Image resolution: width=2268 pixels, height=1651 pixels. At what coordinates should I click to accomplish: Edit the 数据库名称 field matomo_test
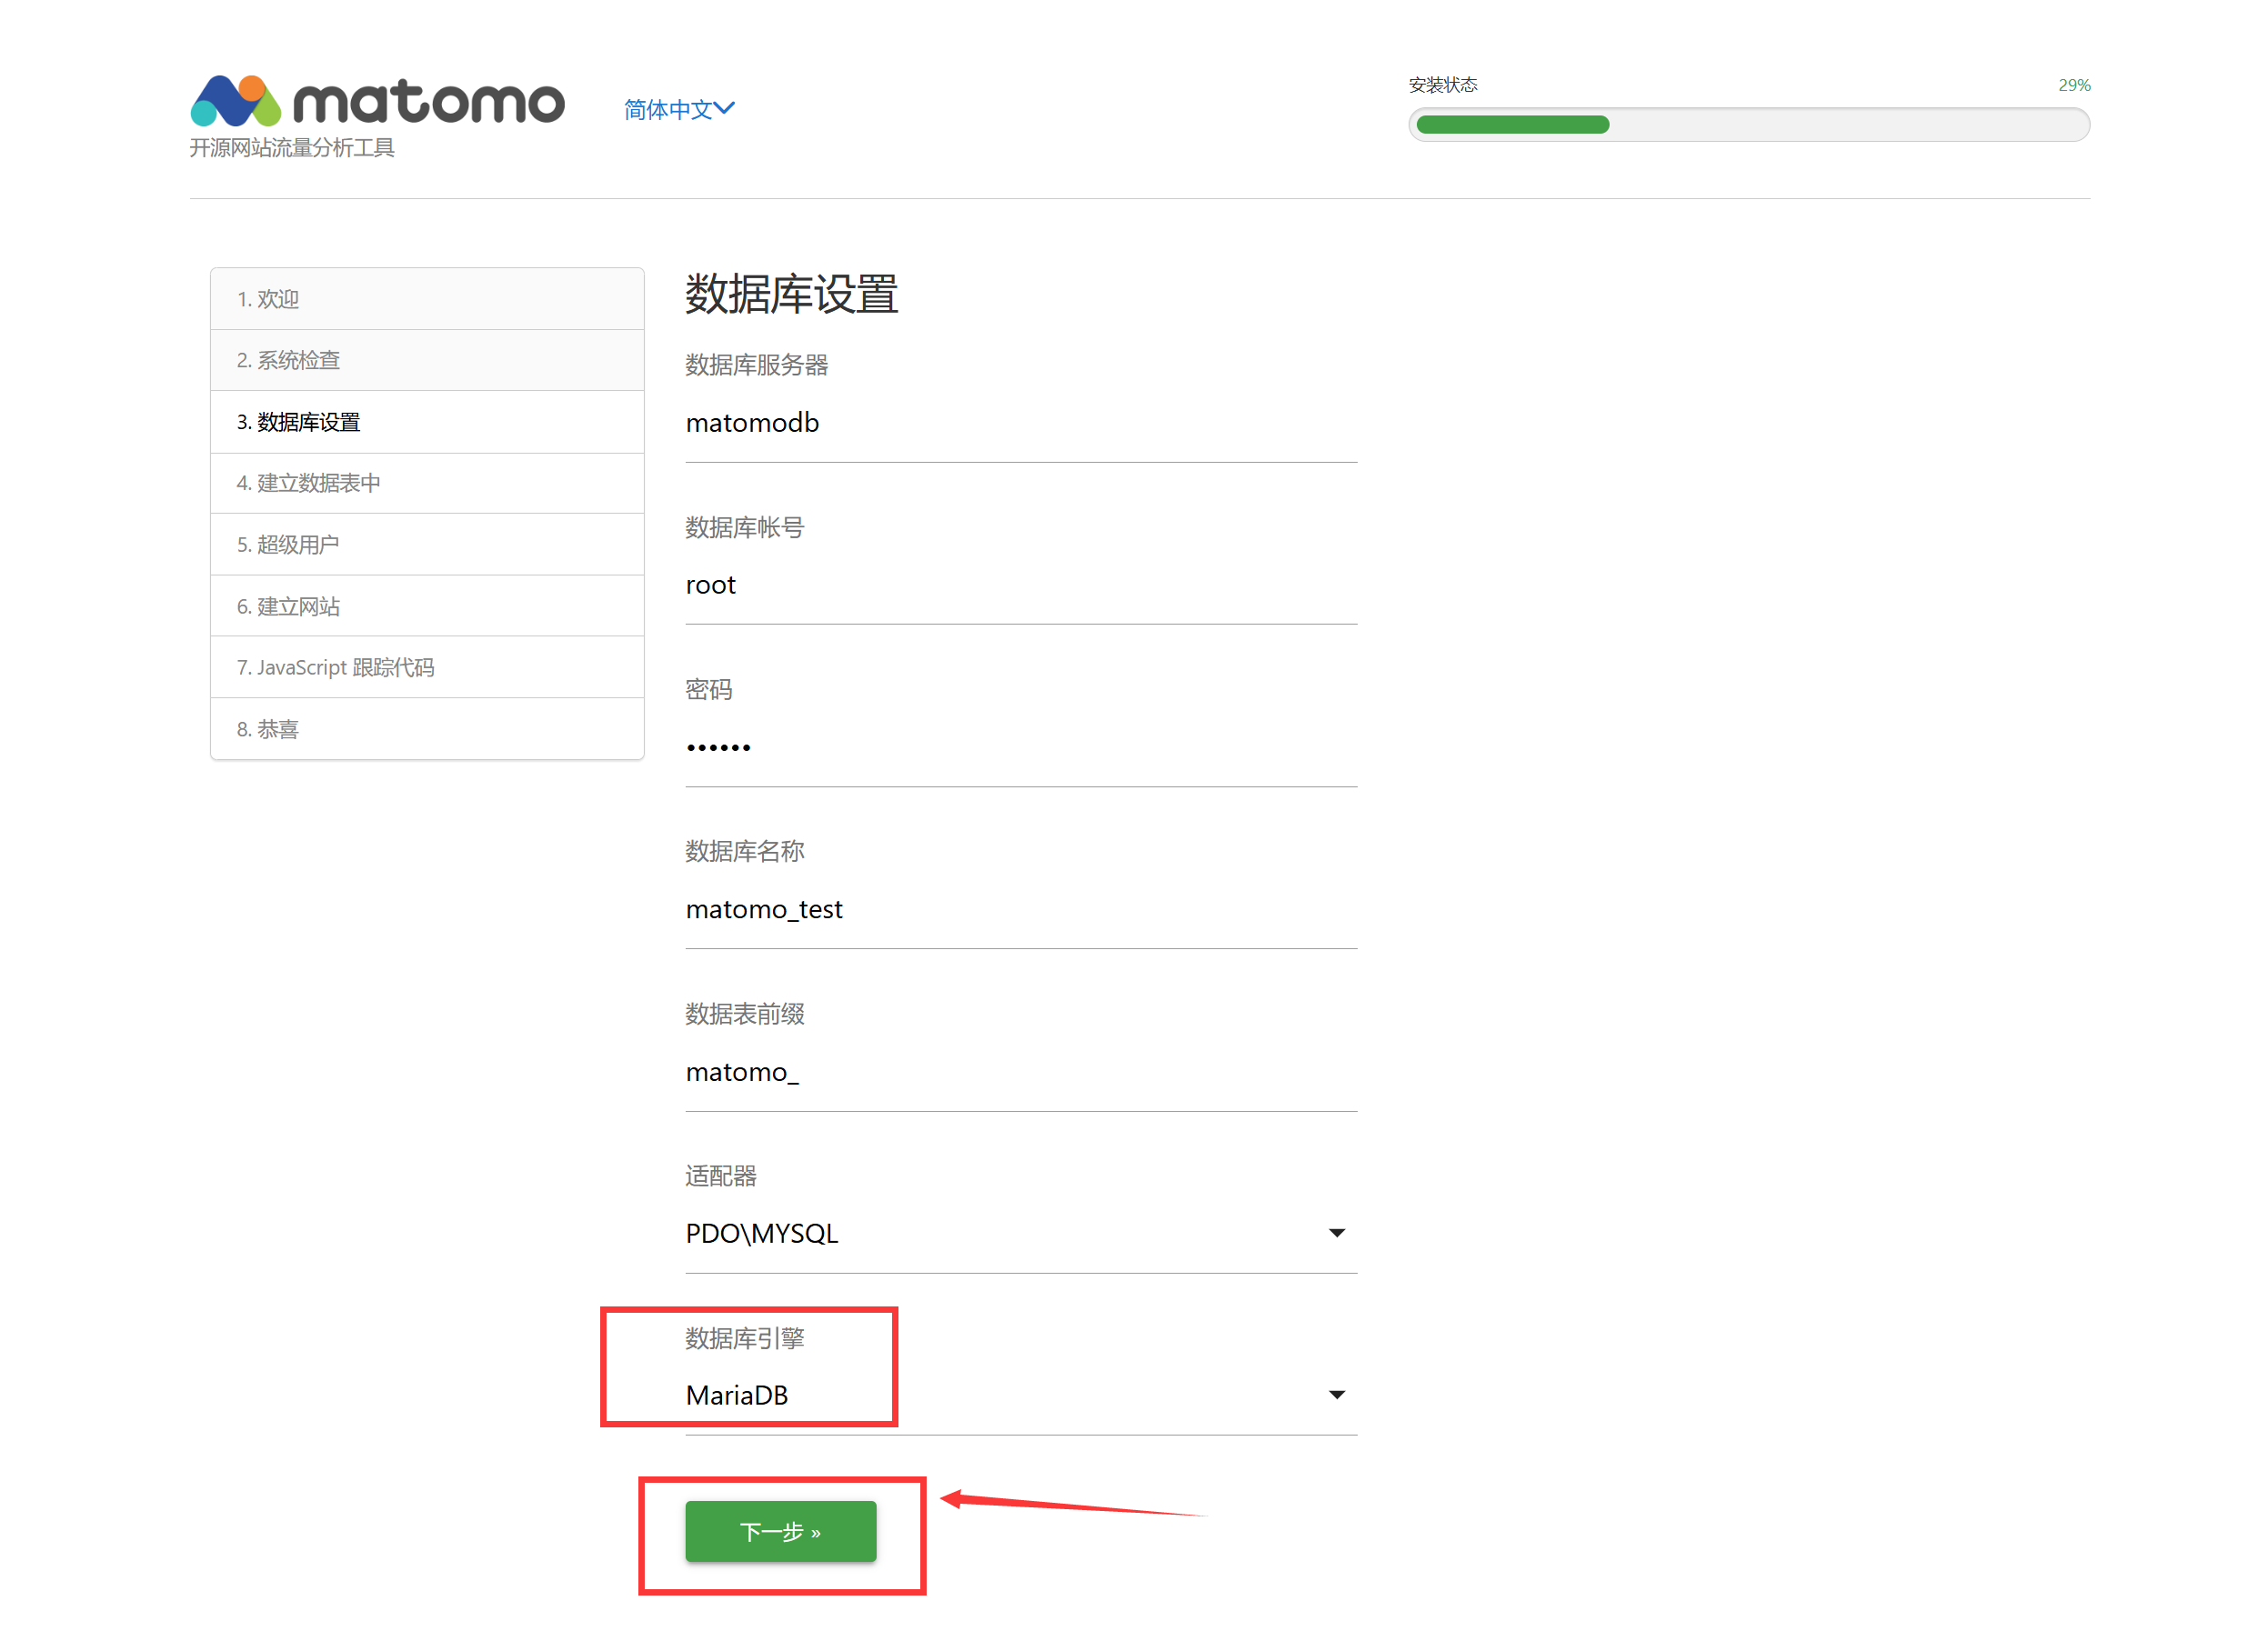1020,909
